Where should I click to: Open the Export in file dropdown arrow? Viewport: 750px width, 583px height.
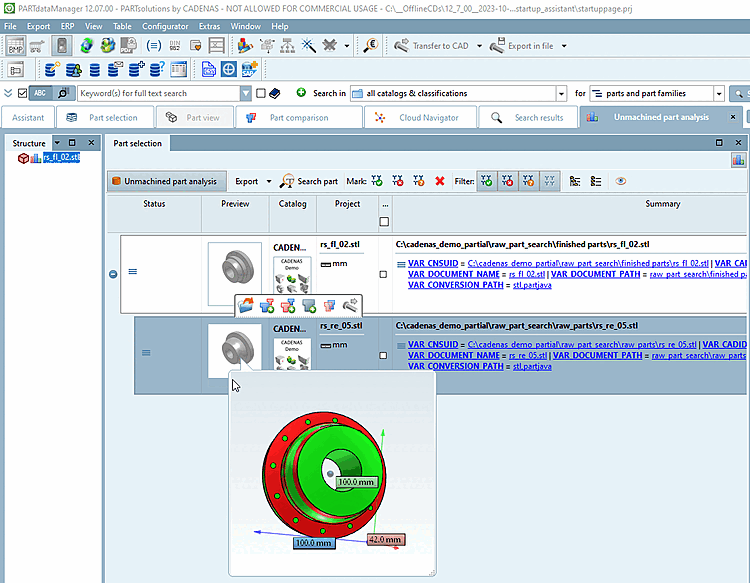[564, 46]
